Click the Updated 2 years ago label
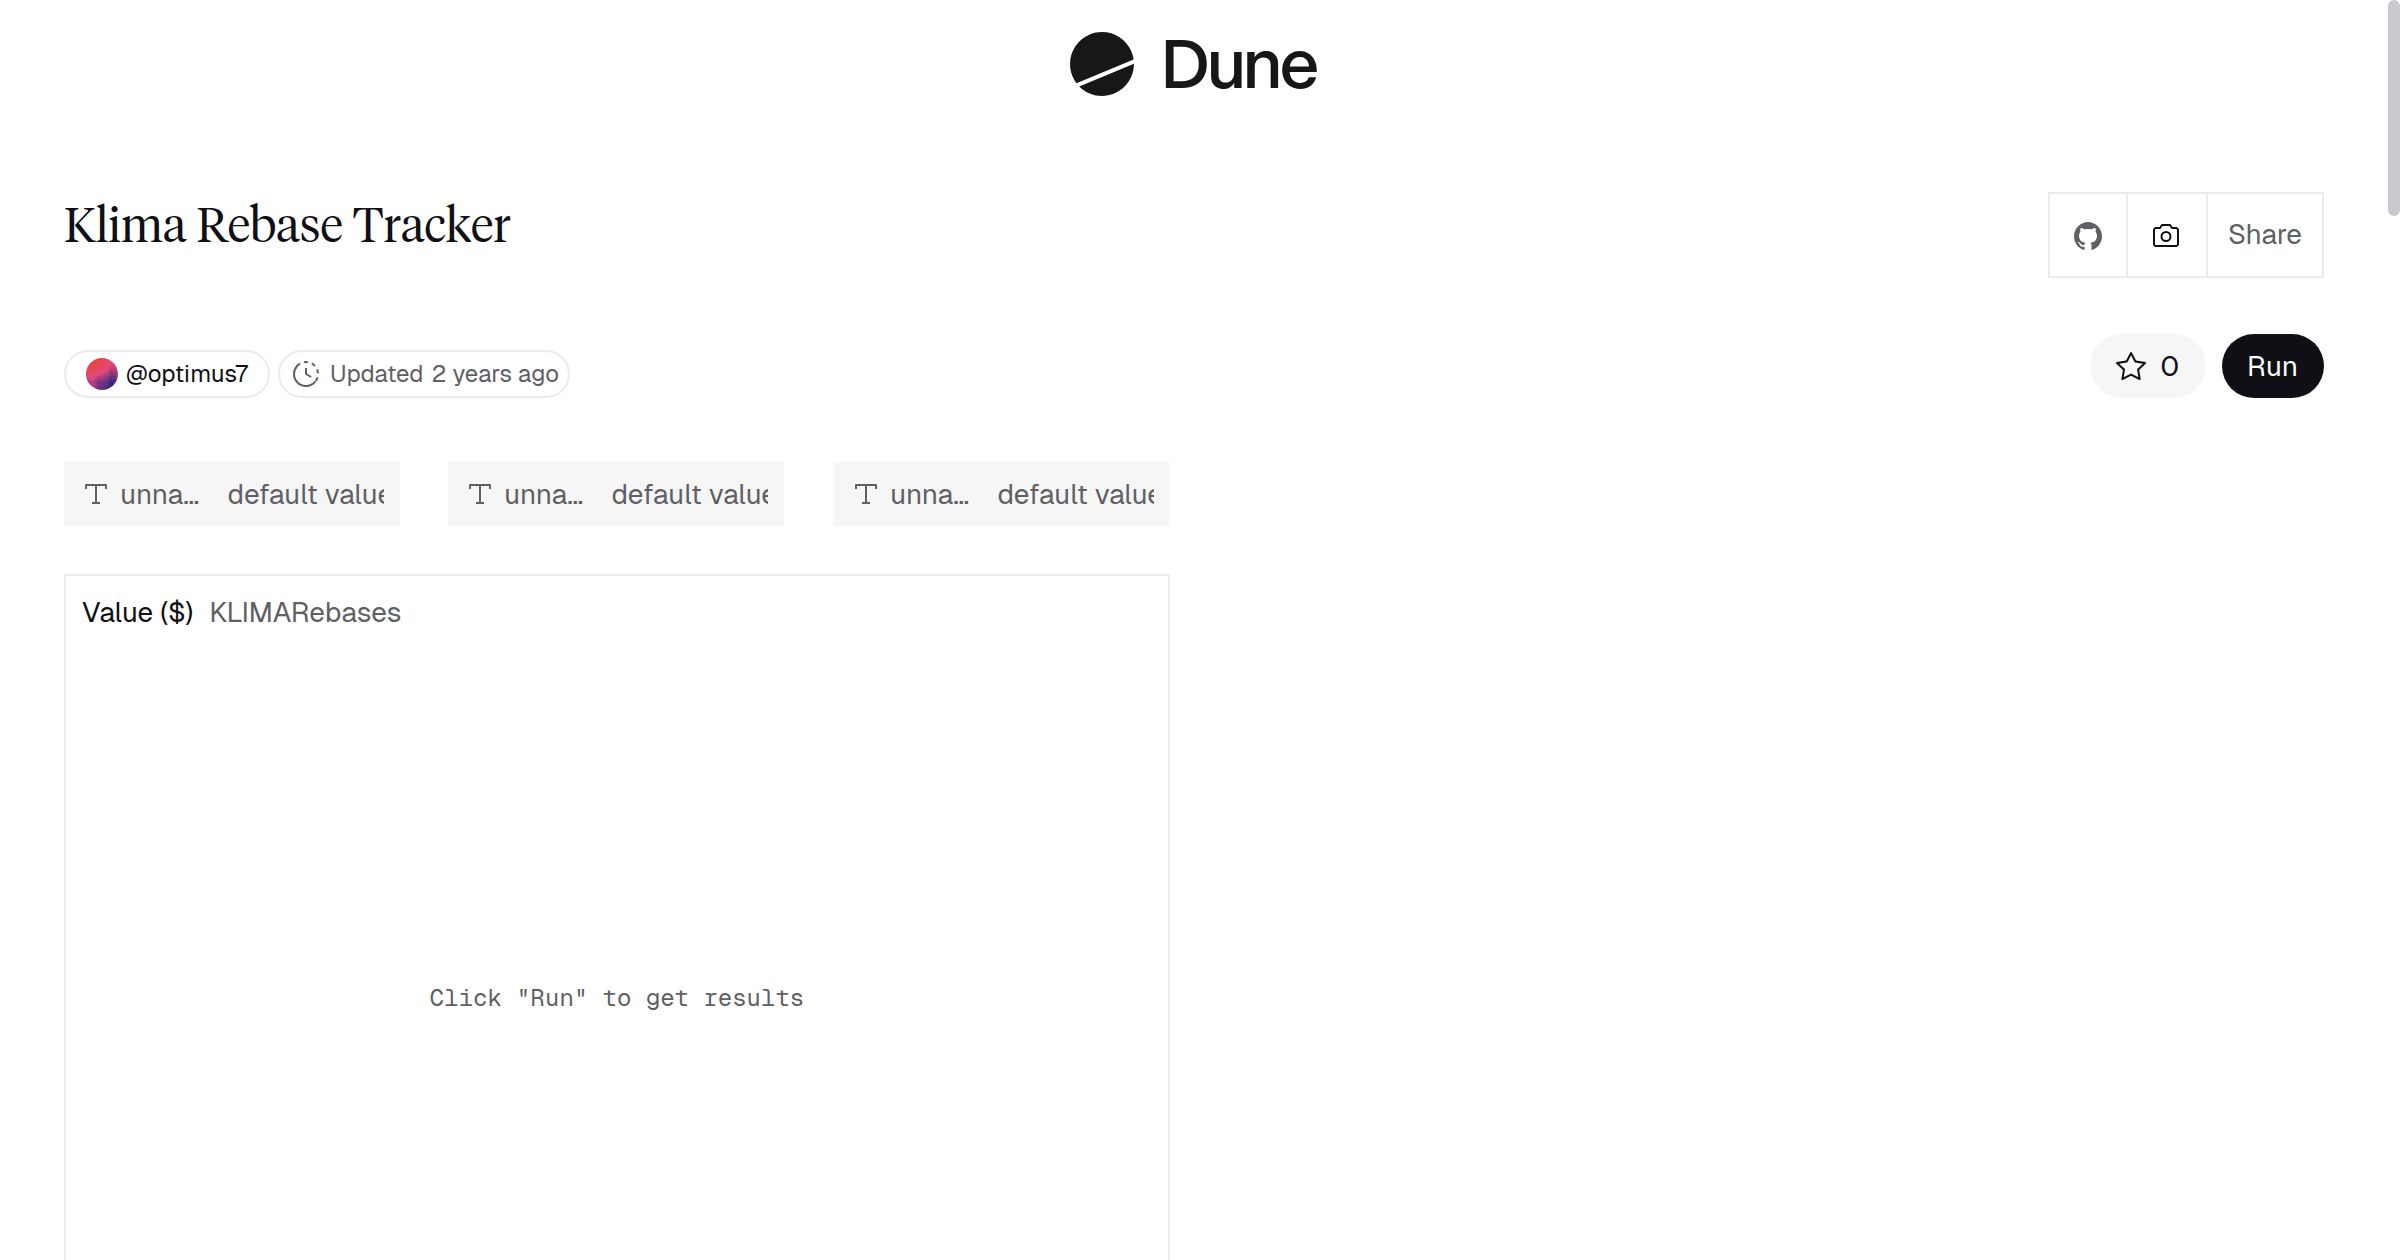The width and height of the screenshot is (2400, 1260). point(444,374)
